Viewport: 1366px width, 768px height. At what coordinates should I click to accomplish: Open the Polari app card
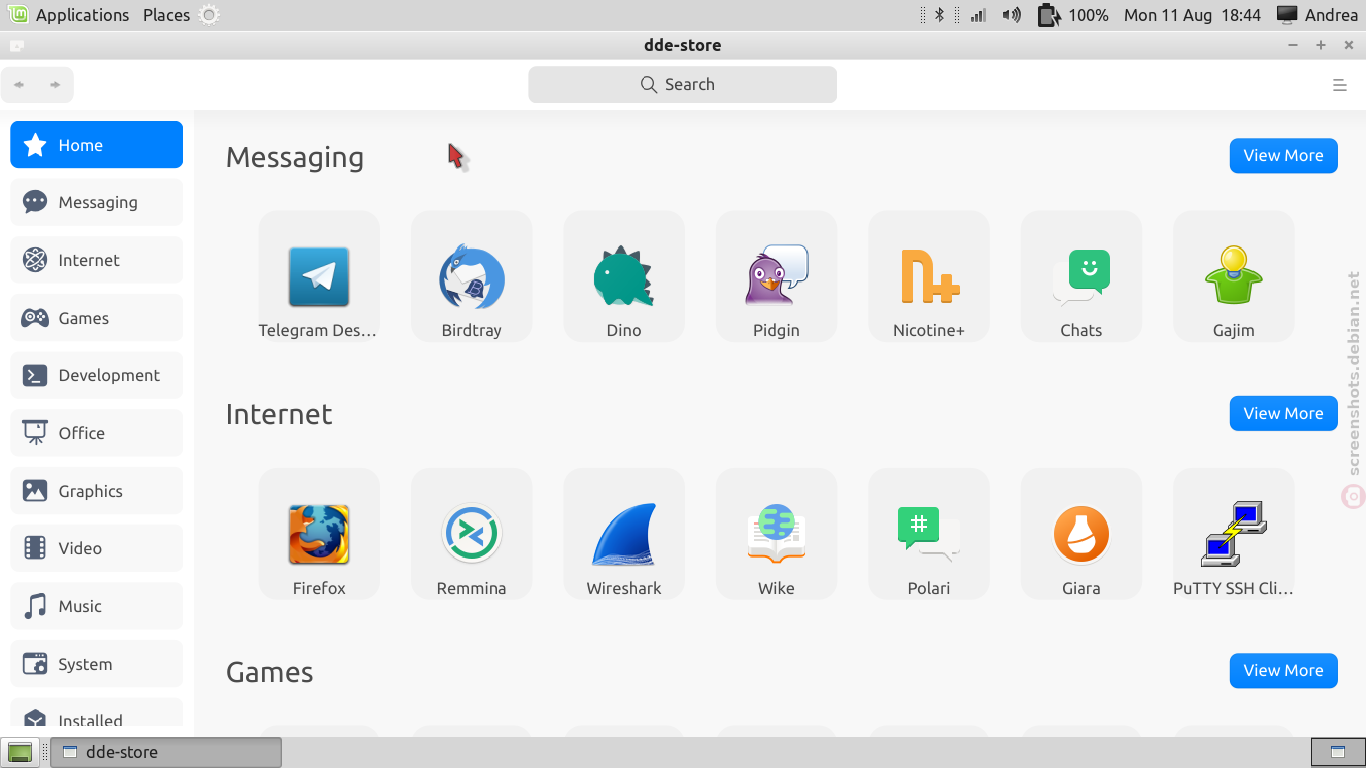click(929, 534)
